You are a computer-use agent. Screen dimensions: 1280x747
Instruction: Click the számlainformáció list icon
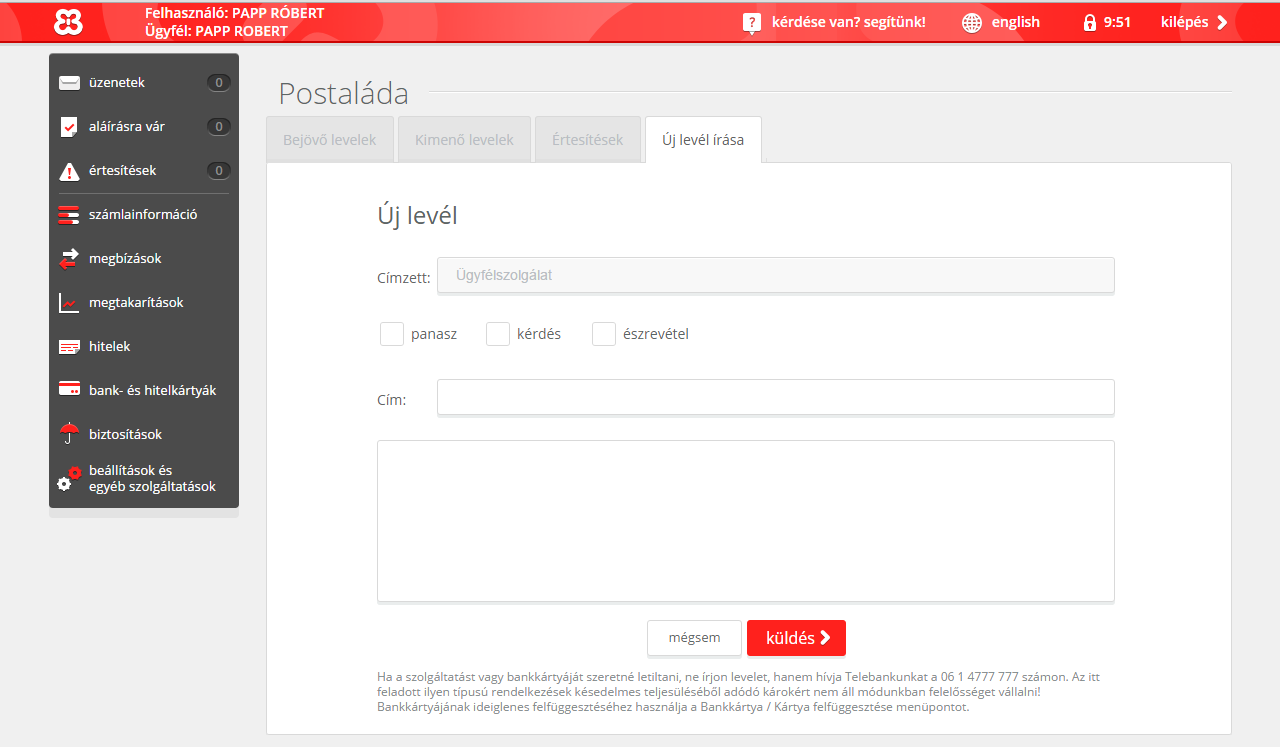point(69,215)
